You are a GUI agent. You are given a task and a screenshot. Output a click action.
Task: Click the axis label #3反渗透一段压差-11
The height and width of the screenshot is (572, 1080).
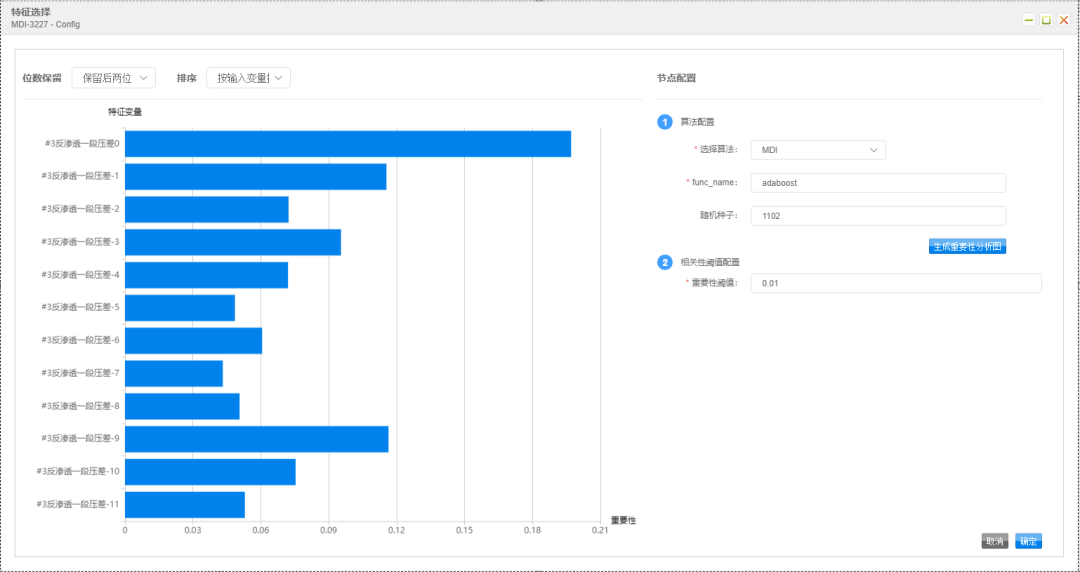coord(78,504)
